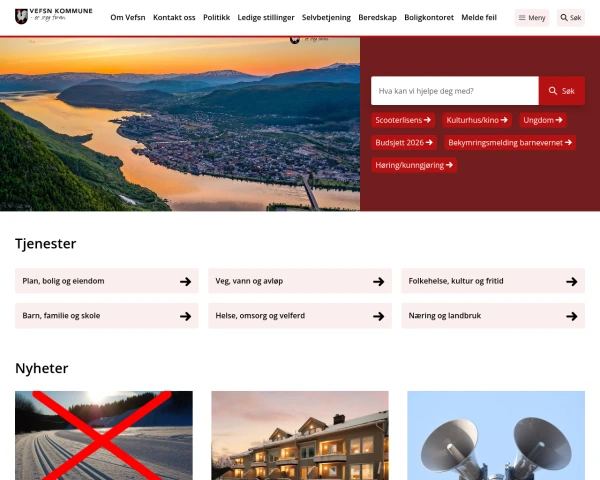Open the Barn, familie og skole service
600x480 pixels.
107,316
